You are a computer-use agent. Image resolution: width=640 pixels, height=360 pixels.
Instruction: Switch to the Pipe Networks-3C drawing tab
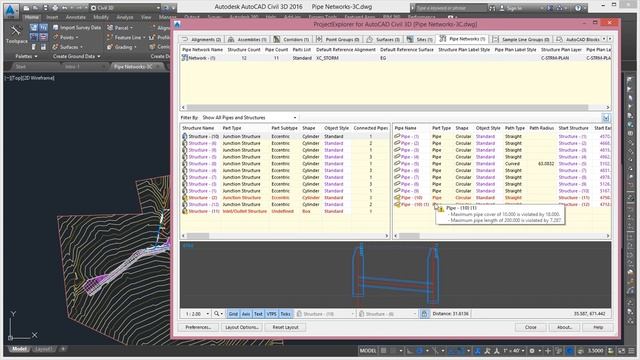point(137,67)
